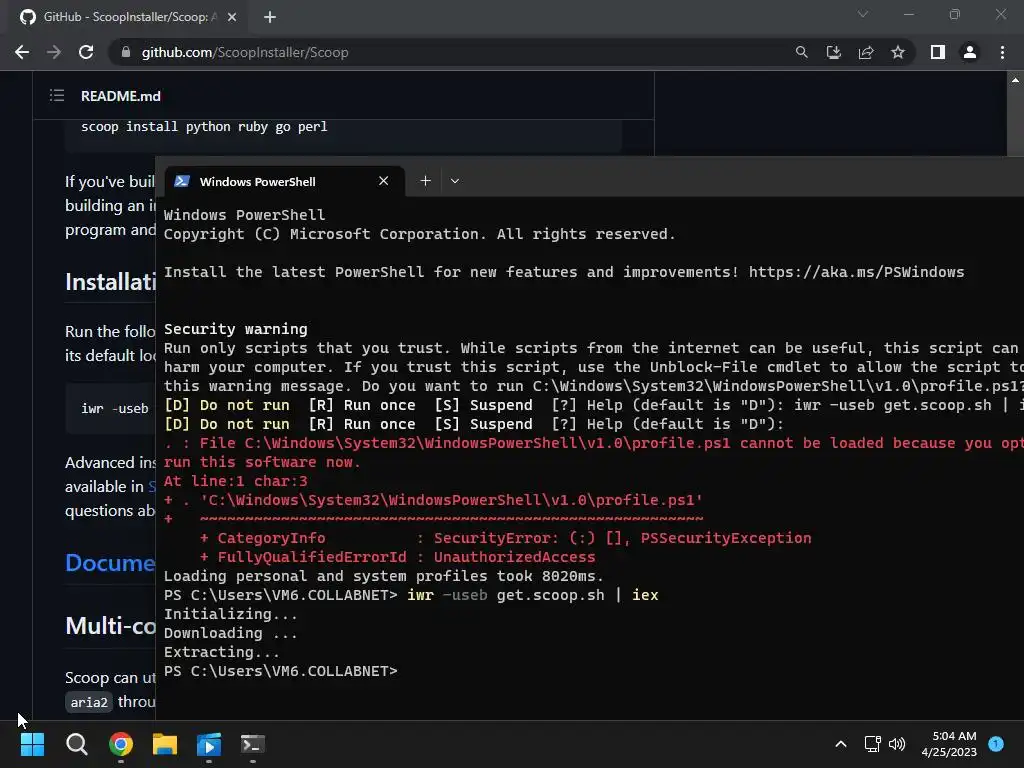Open Chrome profile avatar
This screenshot has width=1024, height=768.
coord(970,52)
